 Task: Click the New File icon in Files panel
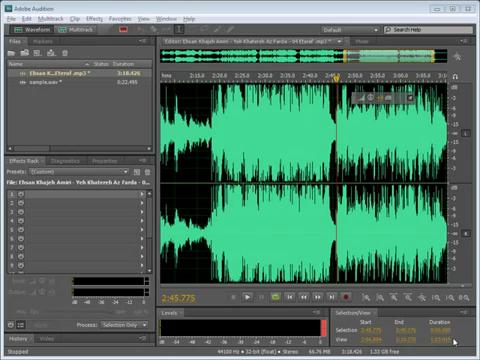[37, 53]
